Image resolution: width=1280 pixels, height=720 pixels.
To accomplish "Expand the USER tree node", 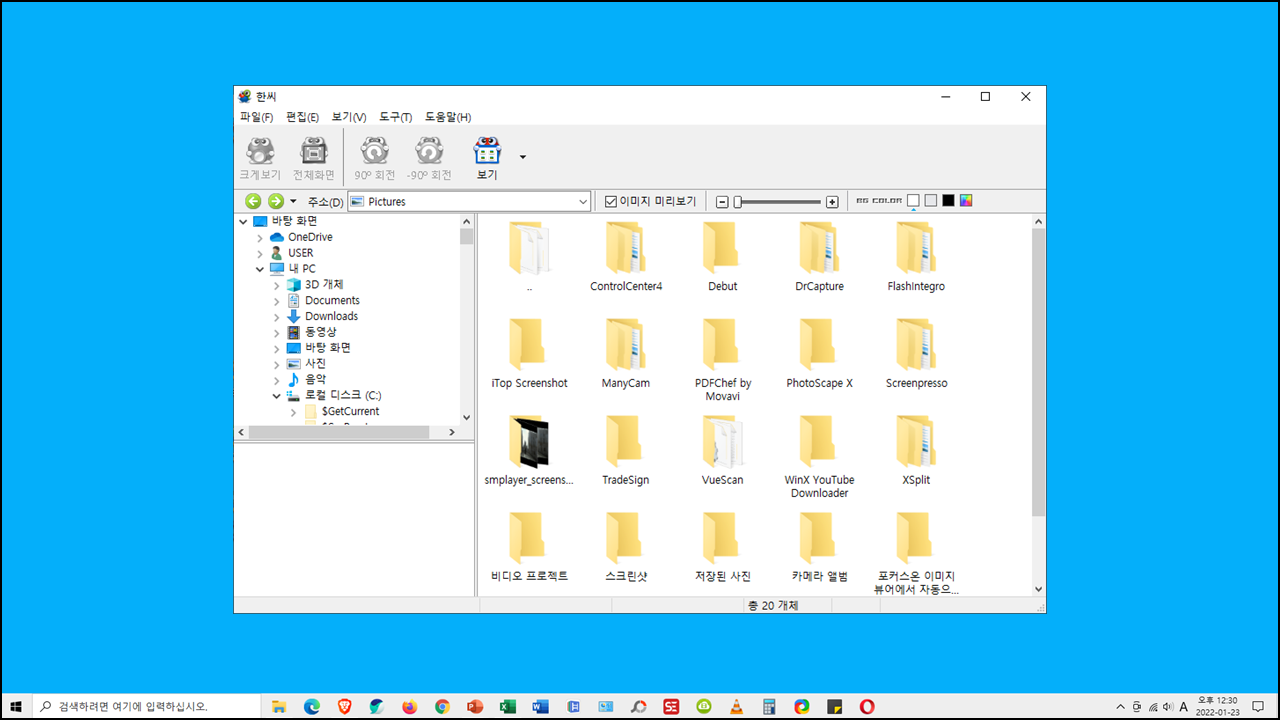I will click(260, 253).
